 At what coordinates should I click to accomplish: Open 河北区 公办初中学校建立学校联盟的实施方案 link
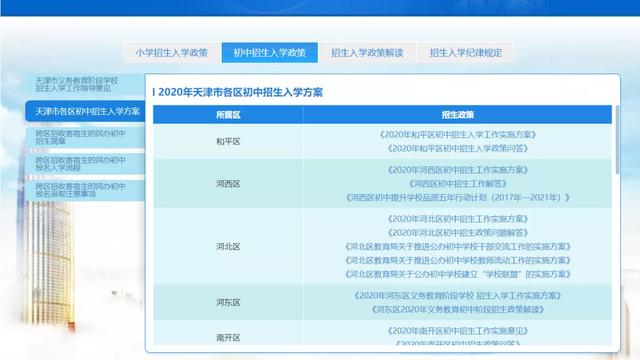coord(458,274)
